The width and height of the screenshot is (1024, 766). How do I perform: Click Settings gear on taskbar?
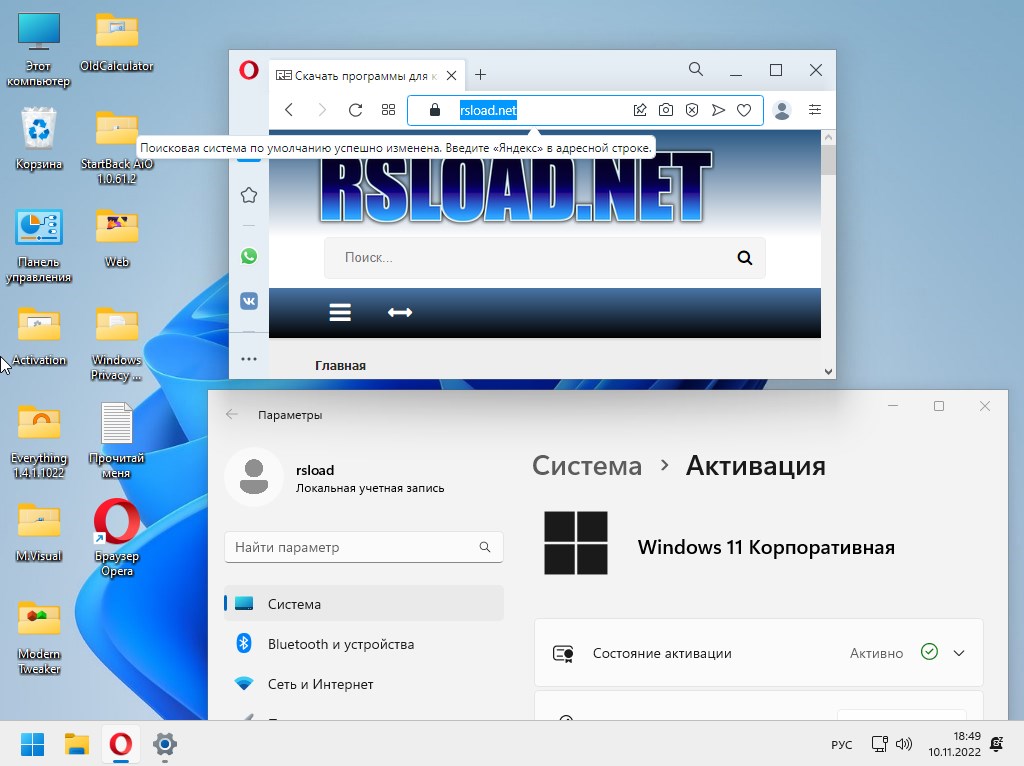(x=165, y=744)
